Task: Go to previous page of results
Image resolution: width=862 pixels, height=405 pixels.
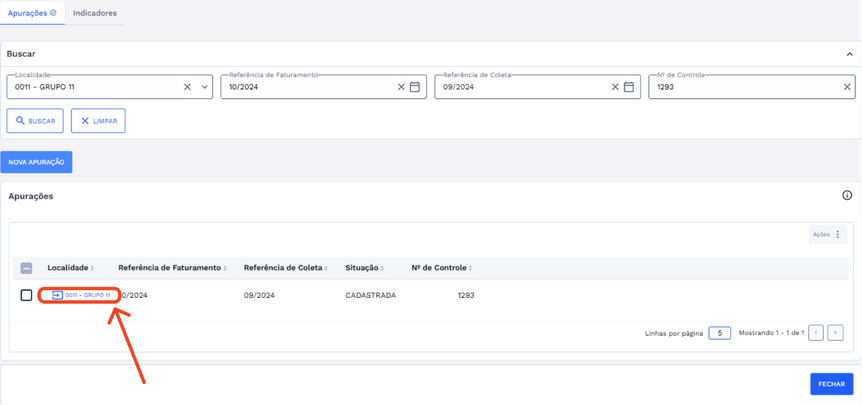Action: pos(816,333)
